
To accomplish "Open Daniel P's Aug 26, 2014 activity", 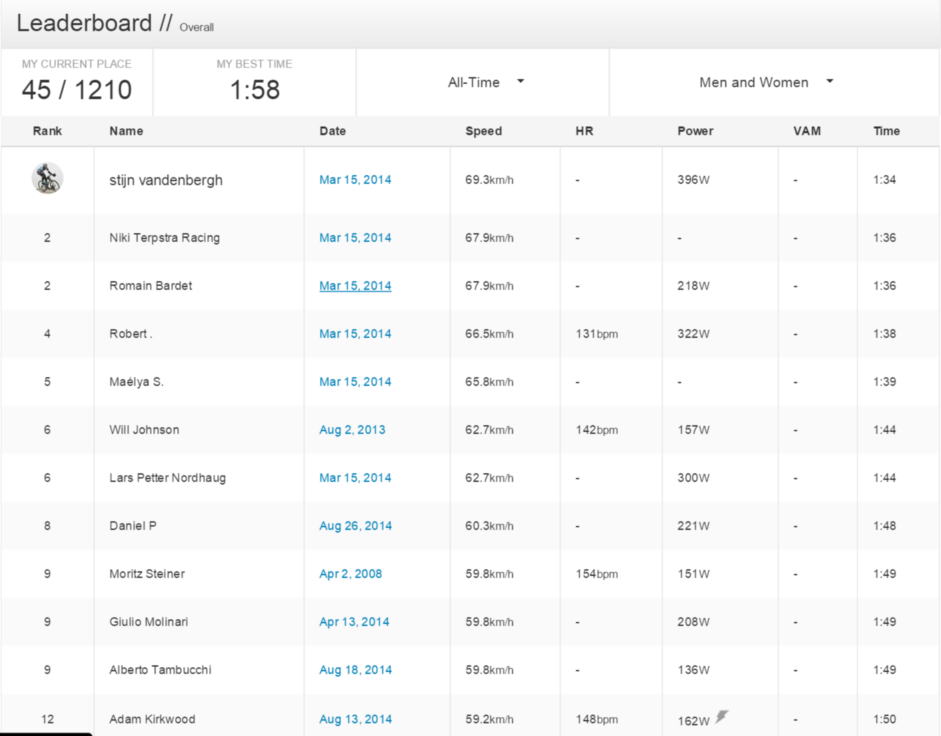I will [355, 526].
